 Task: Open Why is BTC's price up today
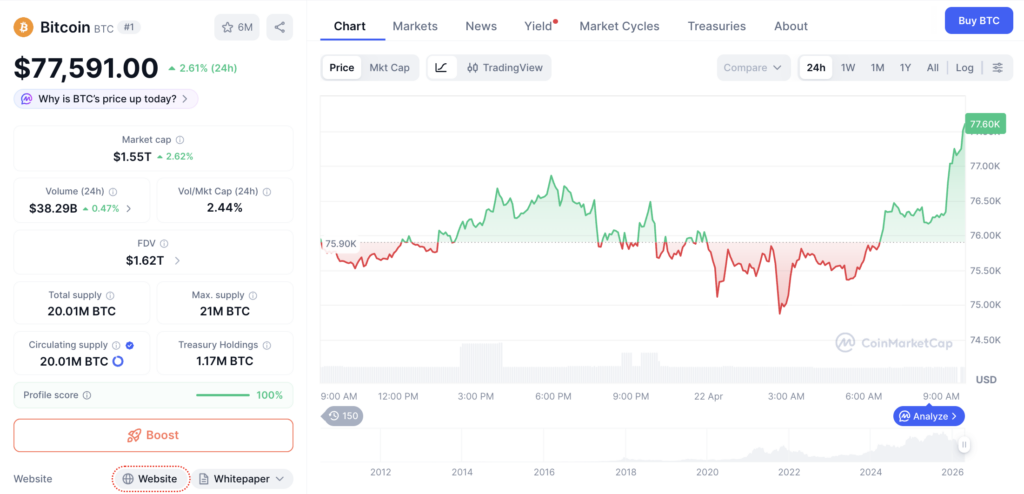pos(106,99)
